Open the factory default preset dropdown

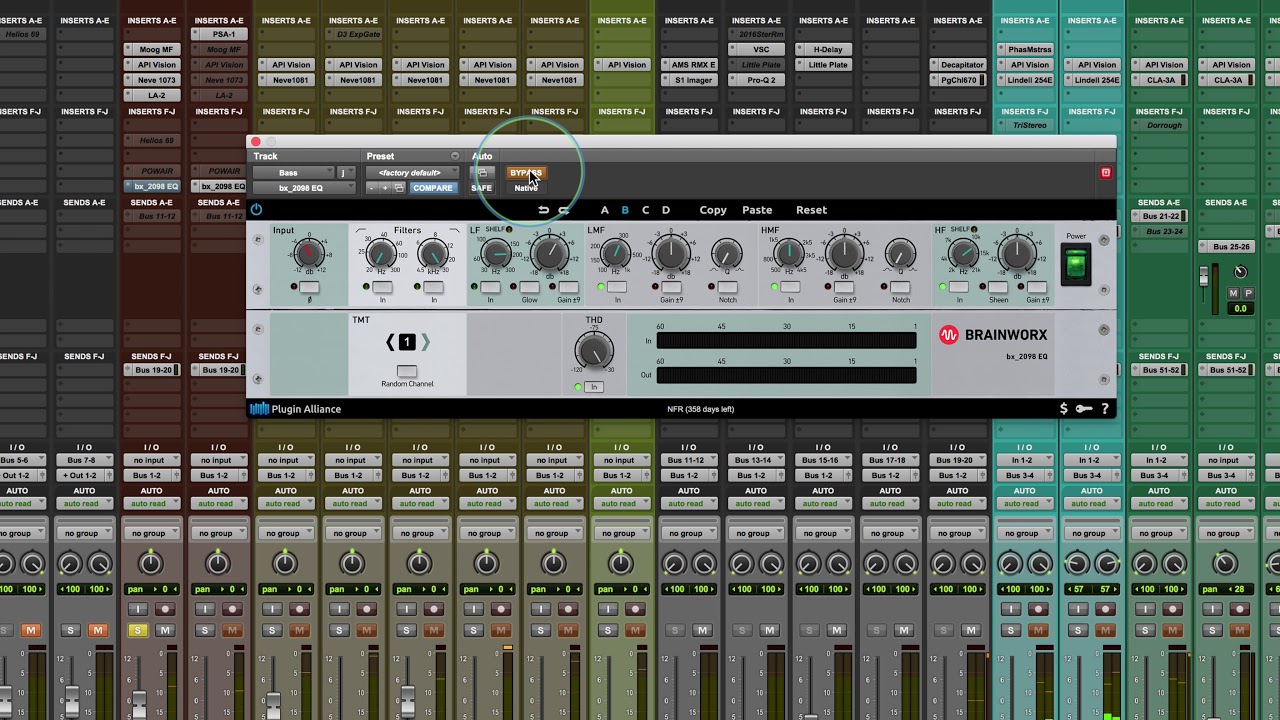pos(414,173)
